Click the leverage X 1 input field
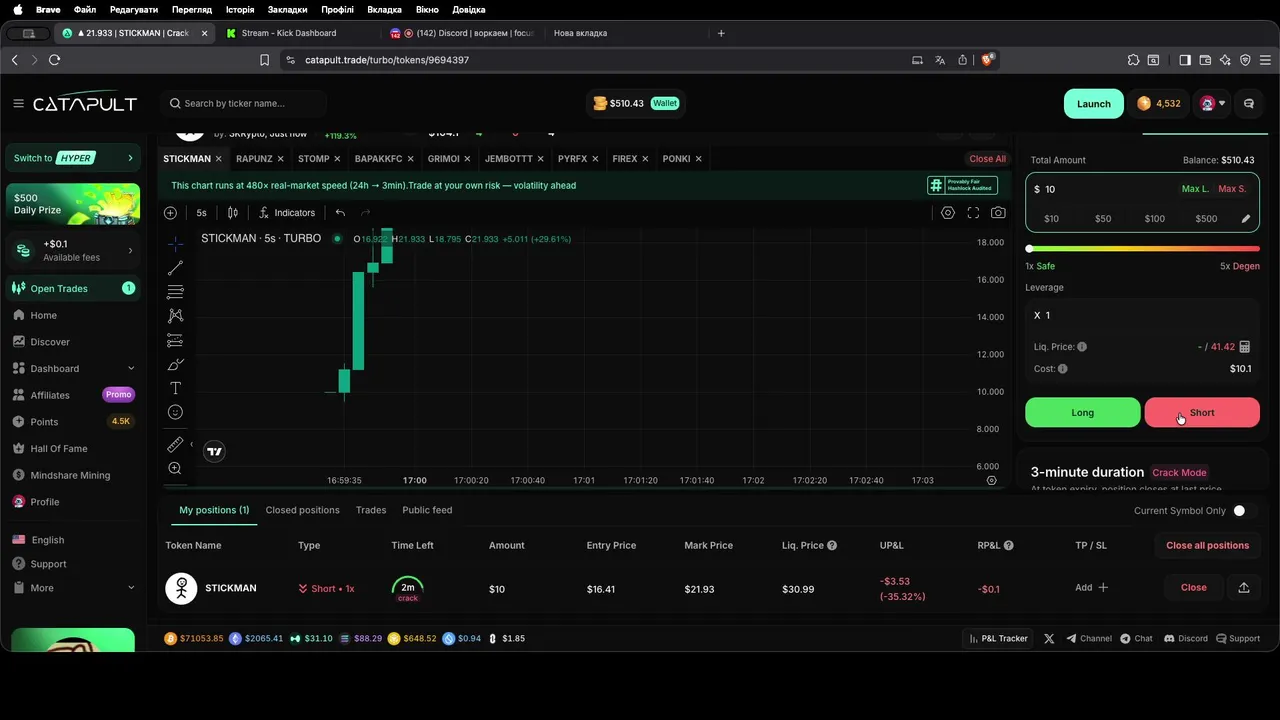This screenshot has height=720, width=1280. tap(1142, 315)
